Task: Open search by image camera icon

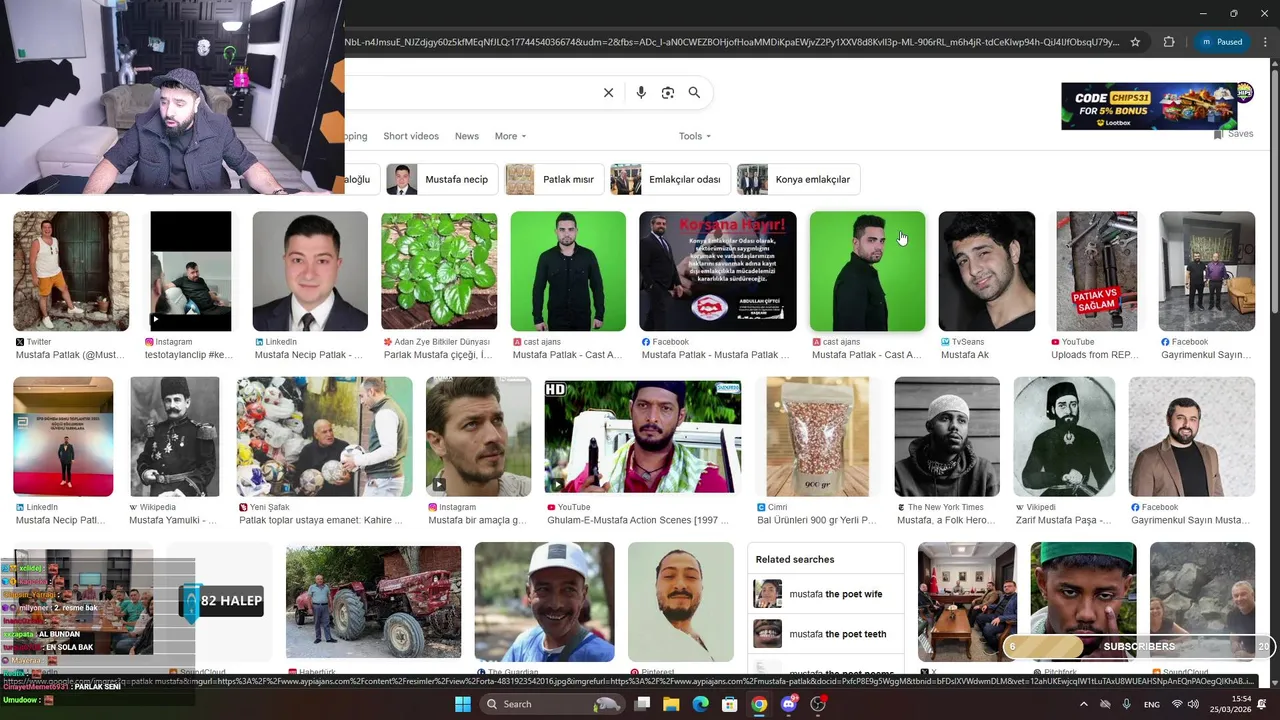Action: [668, 93]
